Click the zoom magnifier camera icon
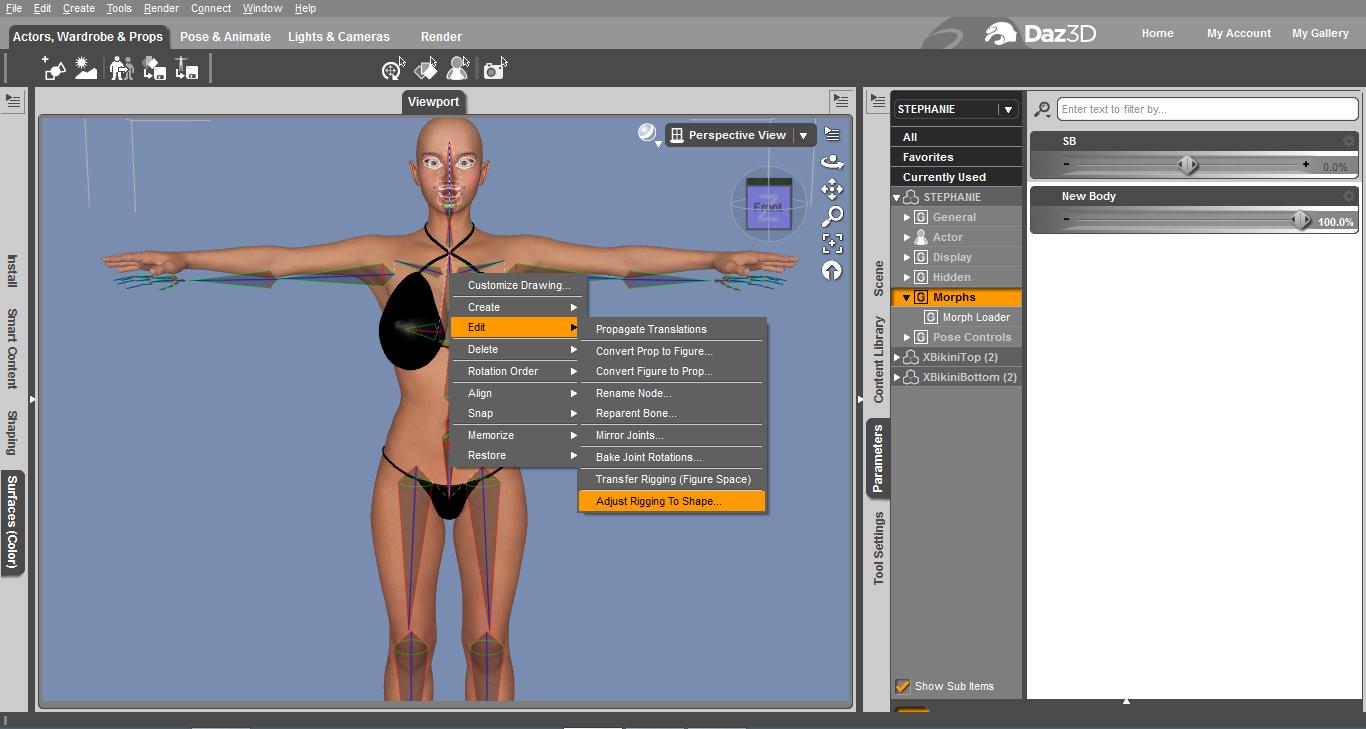The height and width of the screenshot is (729, 1366). 832,216
